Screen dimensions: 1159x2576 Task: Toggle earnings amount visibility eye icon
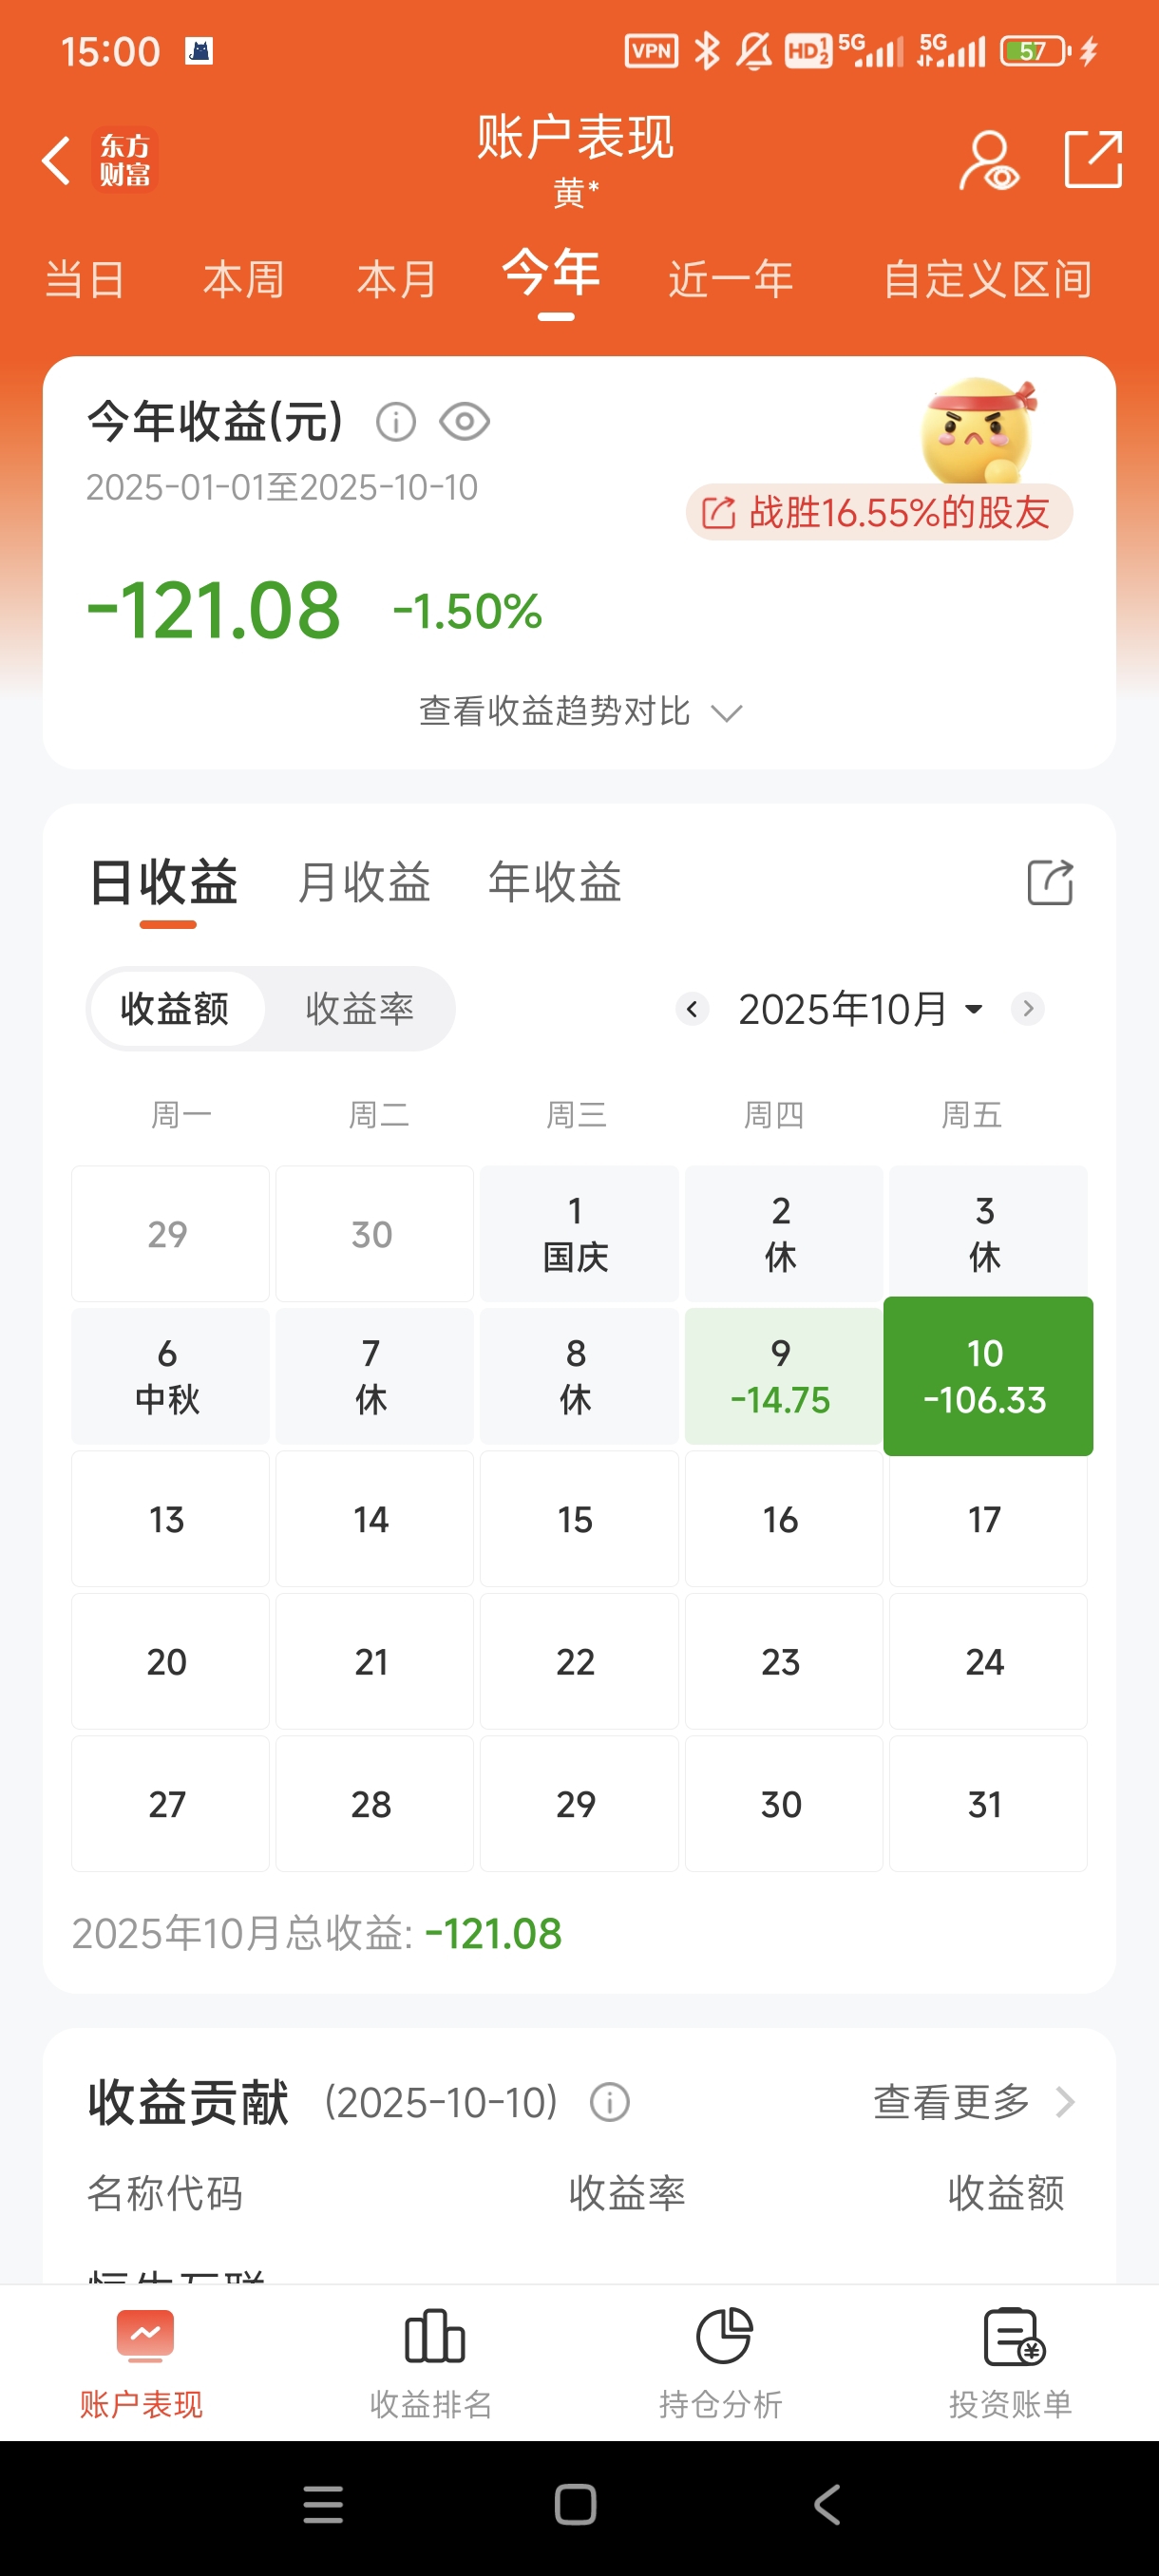465,422
